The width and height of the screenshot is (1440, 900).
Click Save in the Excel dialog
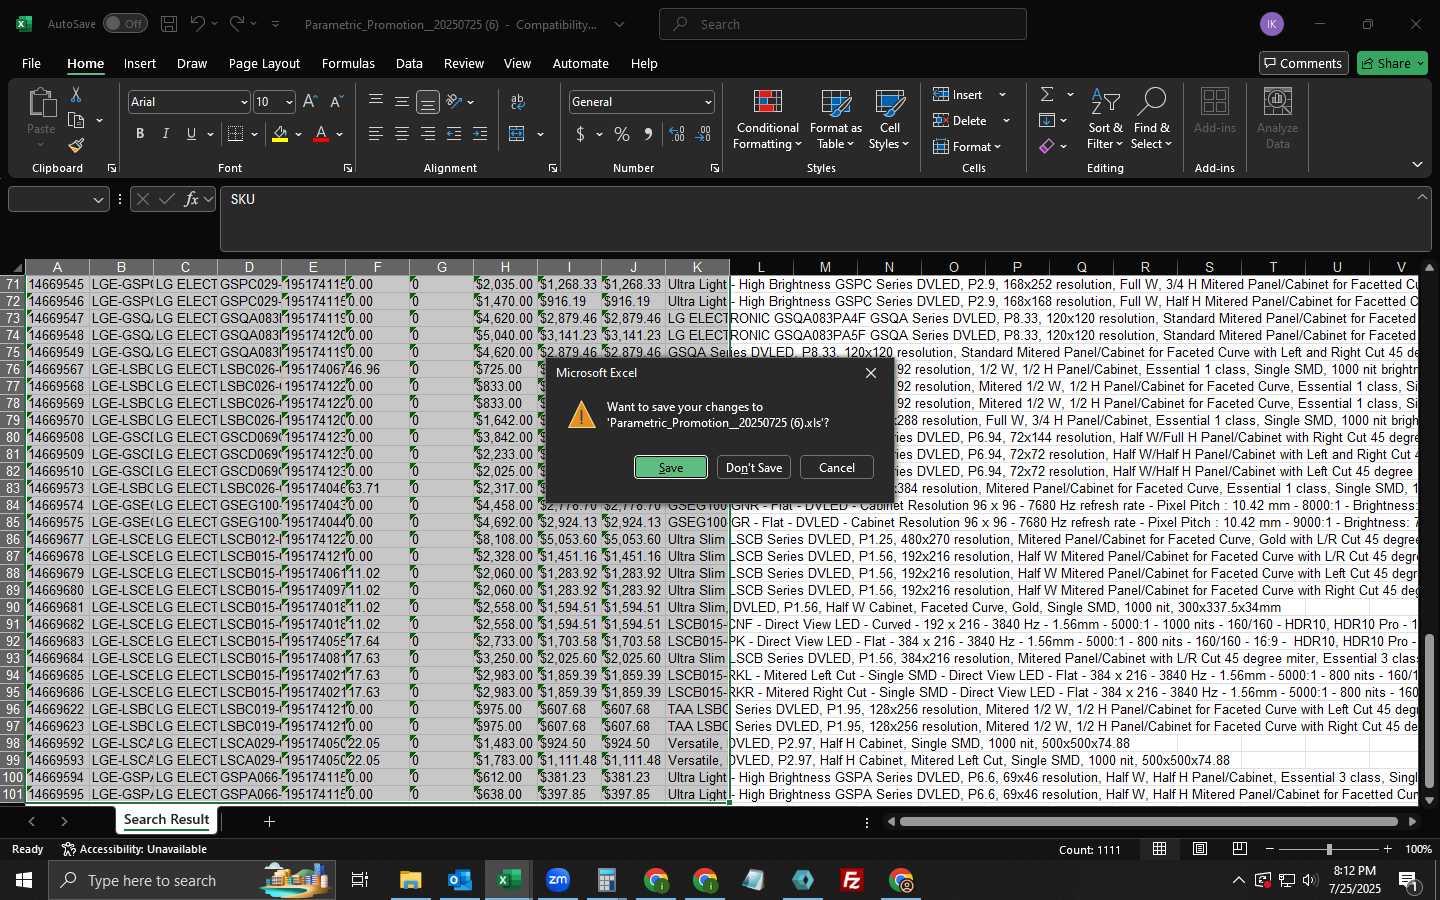670,467
